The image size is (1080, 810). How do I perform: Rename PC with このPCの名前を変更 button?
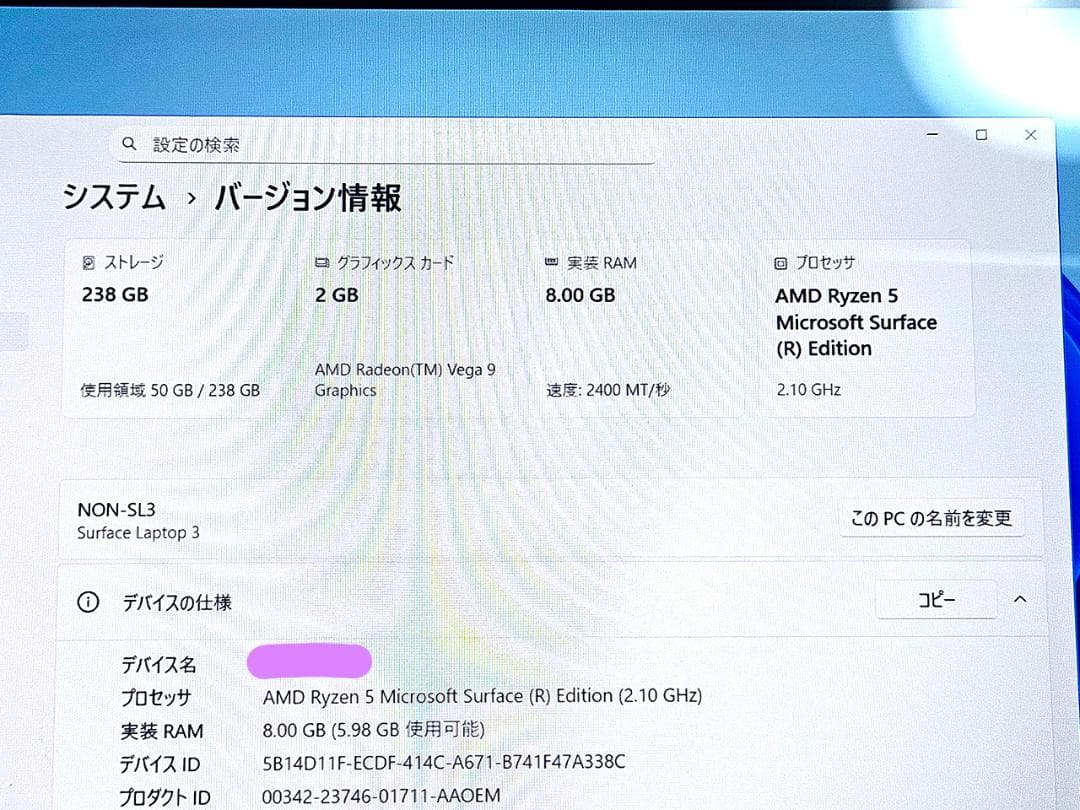(931, 518)
